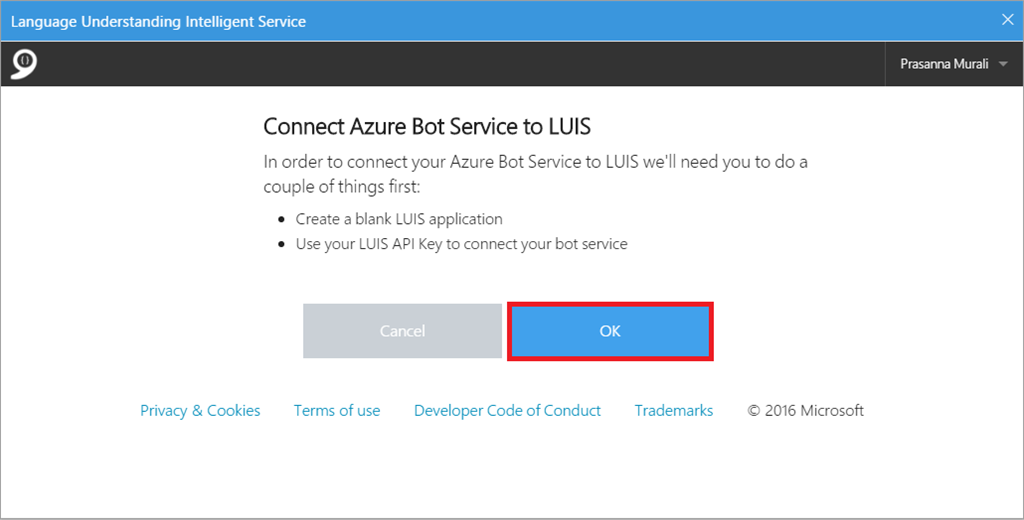
Task: Confirm with the OK button
Action: coord(610,331)
